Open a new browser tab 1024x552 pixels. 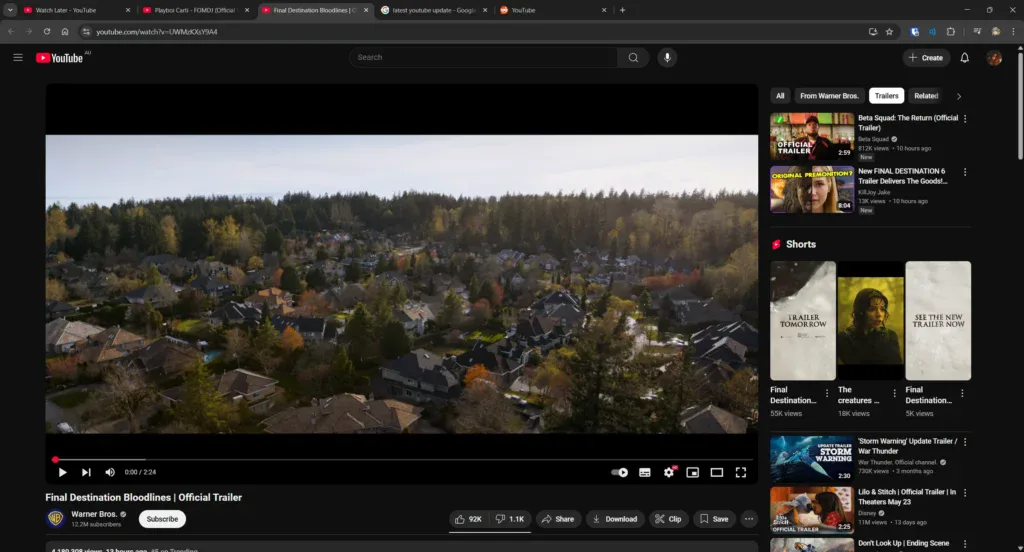(622, 10)
